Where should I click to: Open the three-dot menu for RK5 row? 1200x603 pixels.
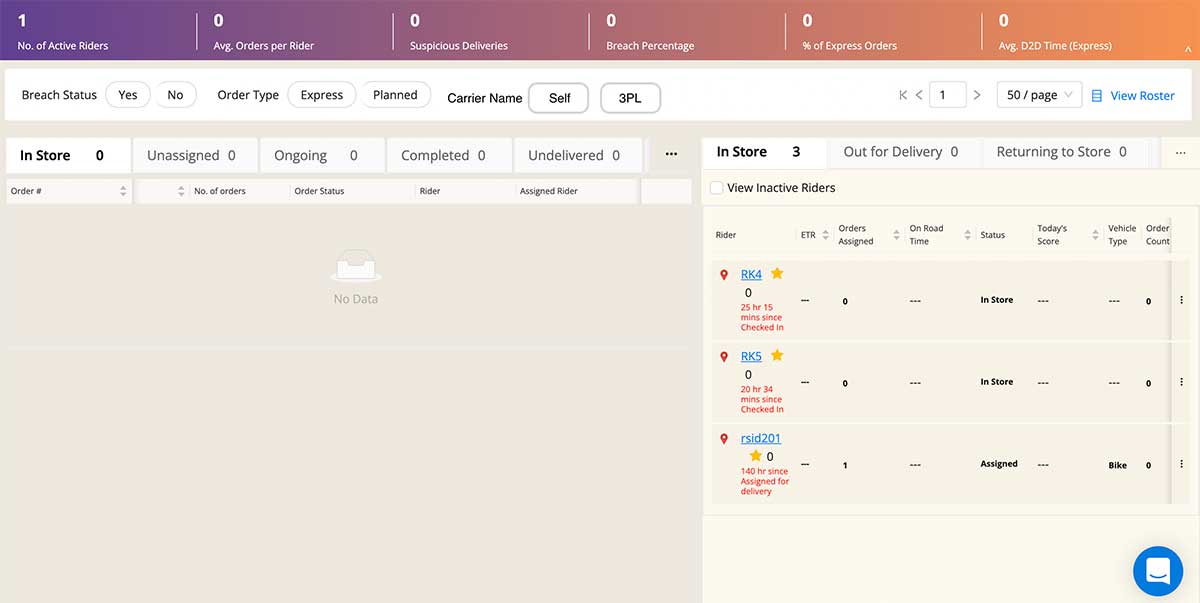point(1181,382)
